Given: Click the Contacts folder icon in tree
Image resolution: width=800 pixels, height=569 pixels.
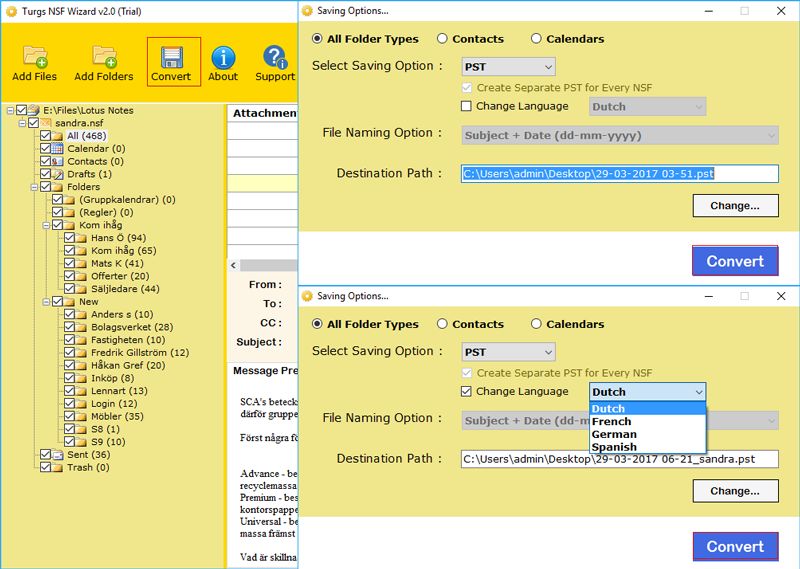Looking at the screenshot, I should tap(57, 161).
